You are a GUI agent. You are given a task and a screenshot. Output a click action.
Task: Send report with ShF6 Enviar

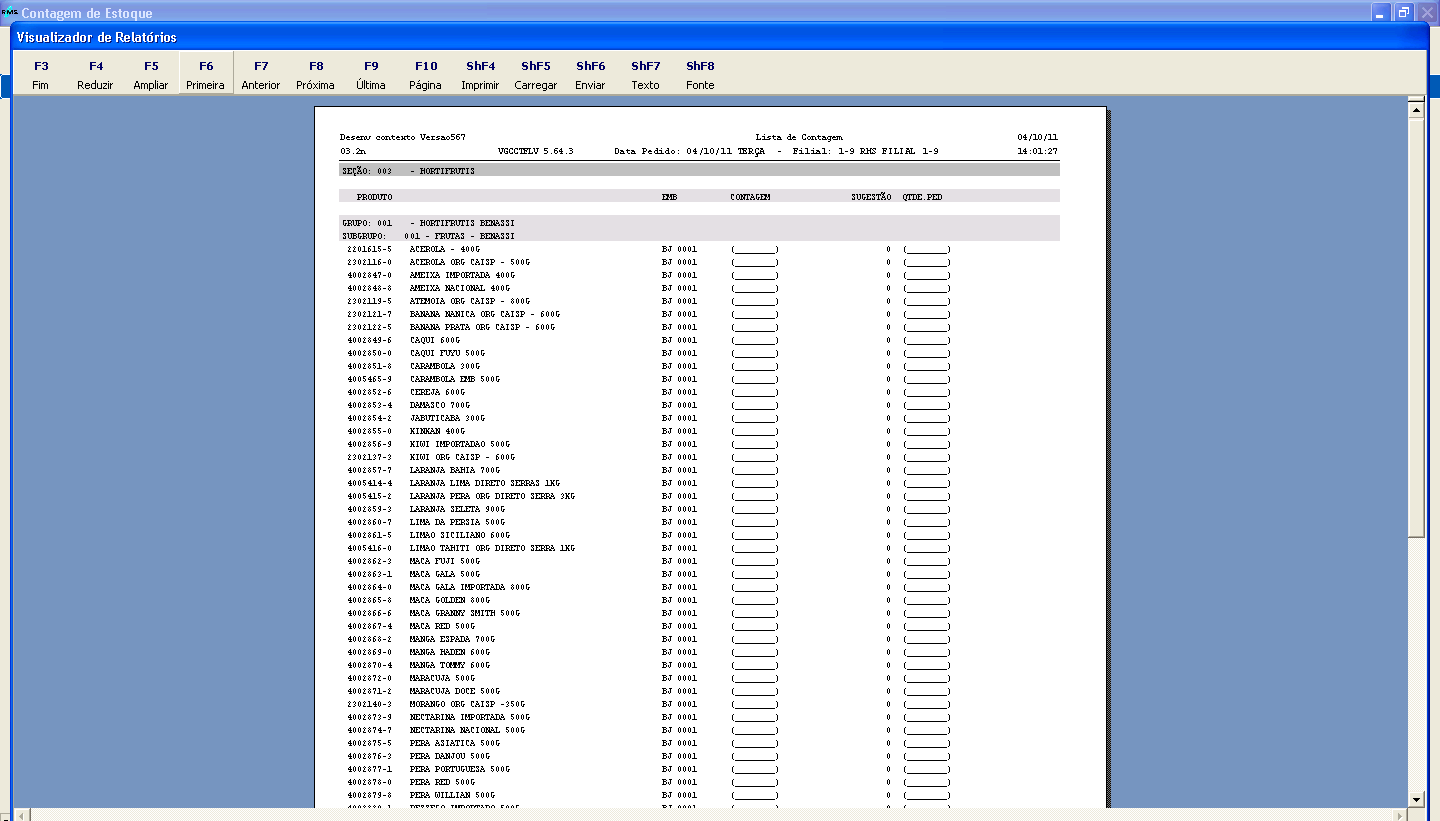pyautogui.click(x=591, y=75)
